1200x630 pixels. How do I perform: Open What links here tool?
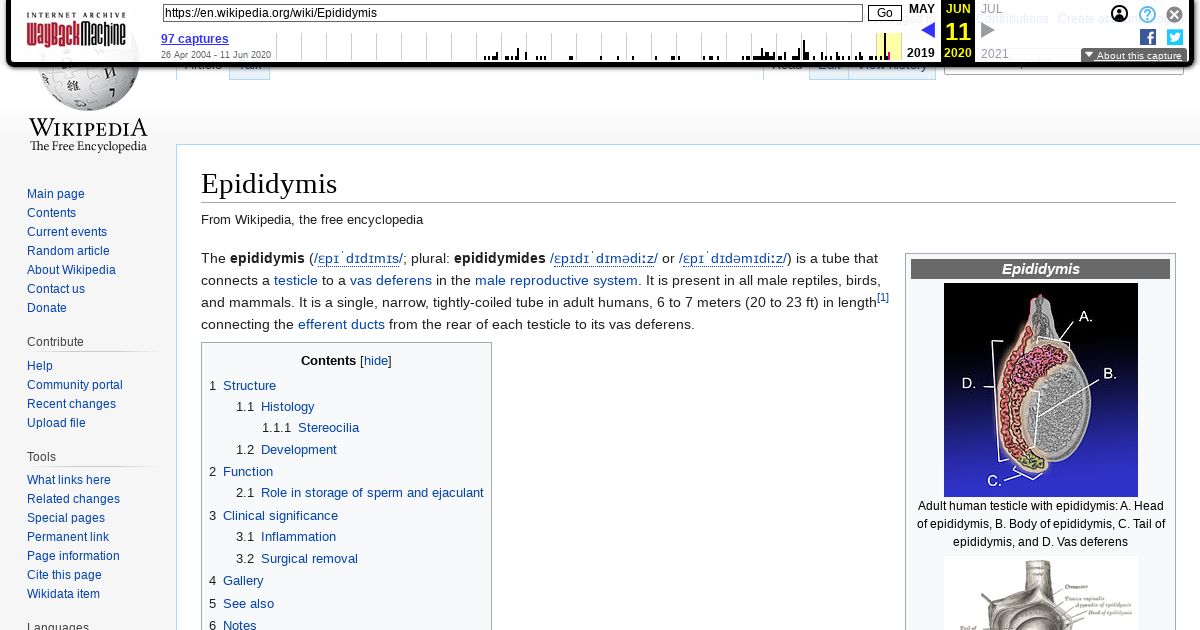[69, 480]
